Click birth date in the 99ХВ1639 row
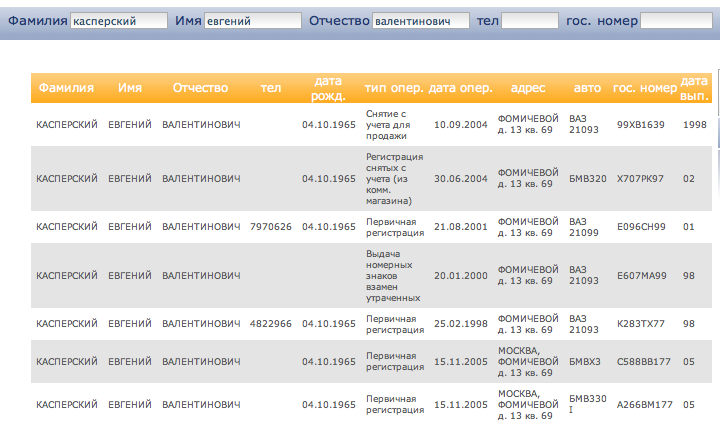This screenshot has width=720, height=427. tap(329, 124)
